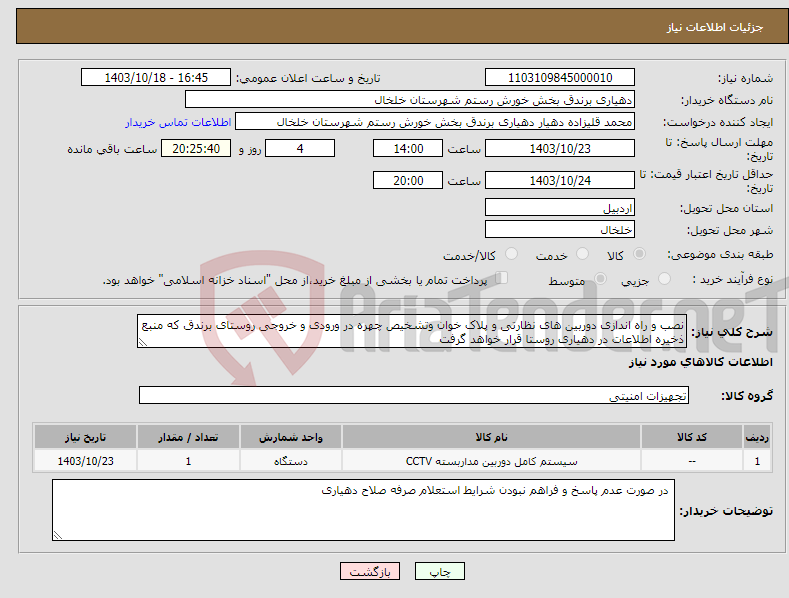Screen dimensions: 789x598
Task: Click the سیستم کامل دوربین مداربسته CCTV cell
Action: [491, 461]
